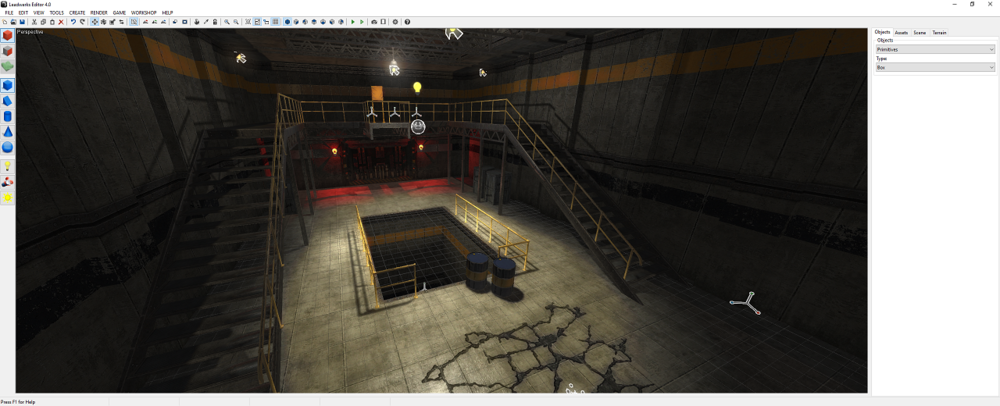Click the Paste clipboard icon
This screenshot has height=406, width=1000.
[x=52, y=22]
